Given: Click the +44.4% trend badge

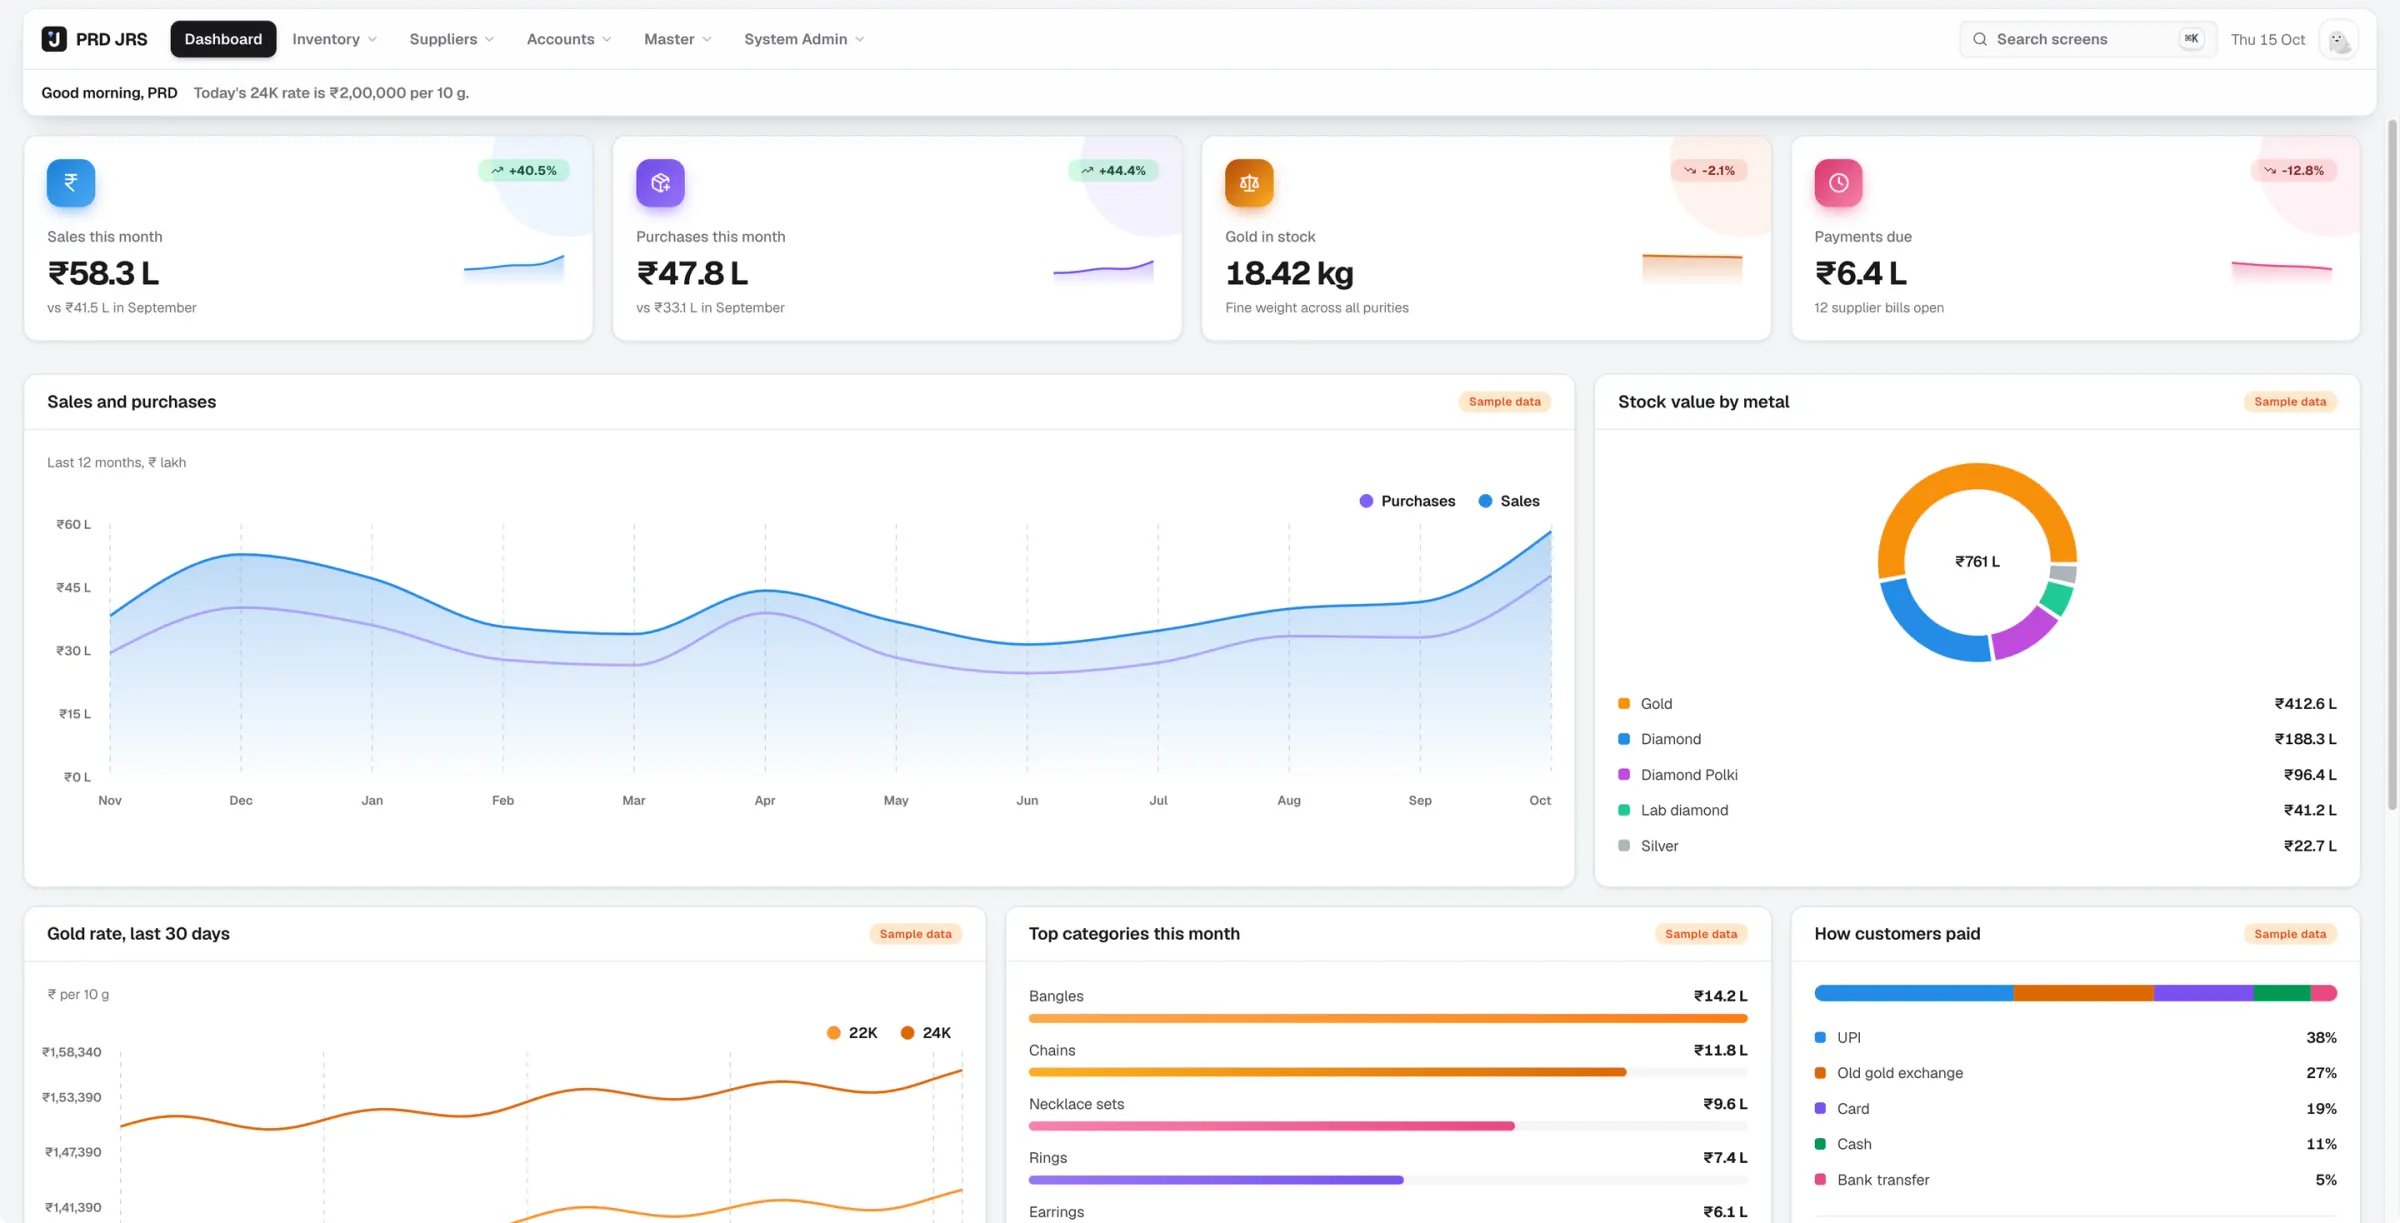Looking at the screenshot, I should [x=1113, y=171].
